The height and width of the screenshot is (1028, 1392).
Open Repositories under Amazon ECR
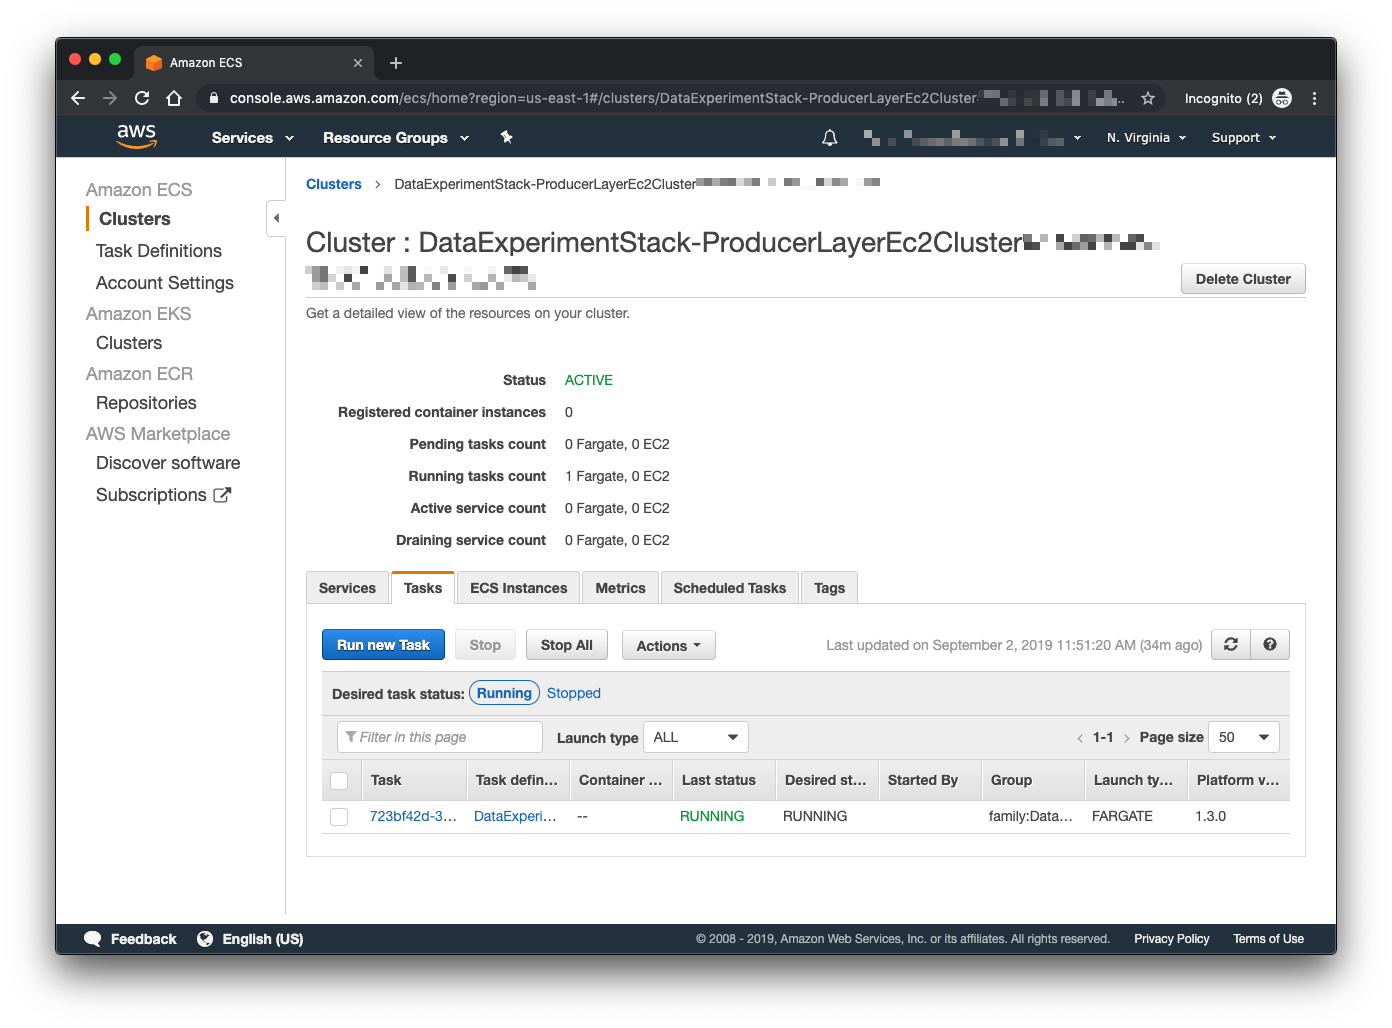click(x=146, y=403)
